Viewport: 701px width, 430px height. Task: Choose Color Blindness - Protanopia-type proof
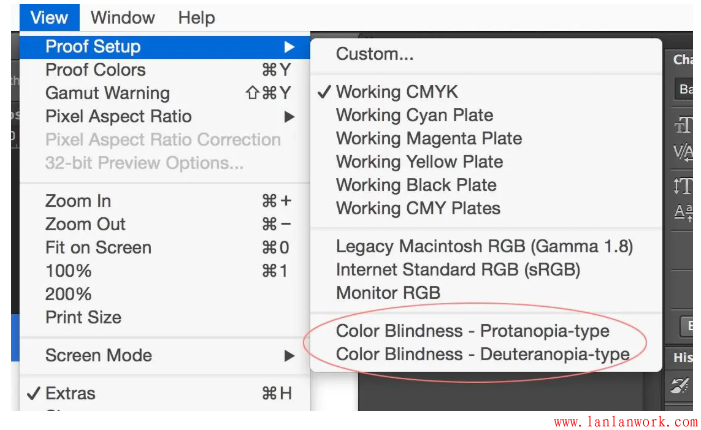[x=472, y=331]
